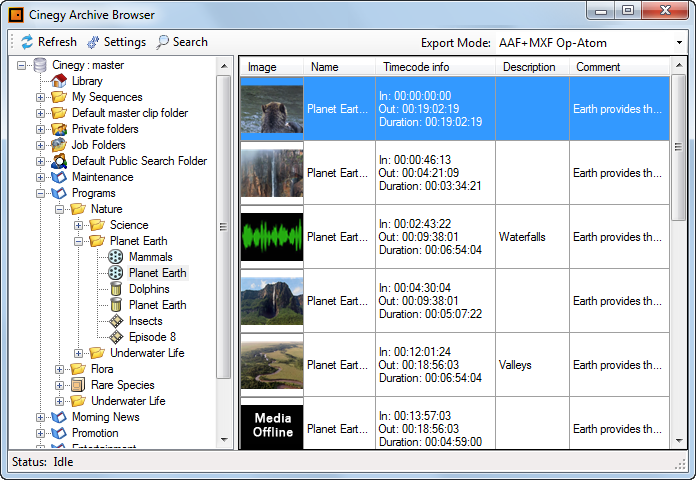This screenshot has width=696, height=480.
Task: Expand the Flora folder
Action: [59, 369]
